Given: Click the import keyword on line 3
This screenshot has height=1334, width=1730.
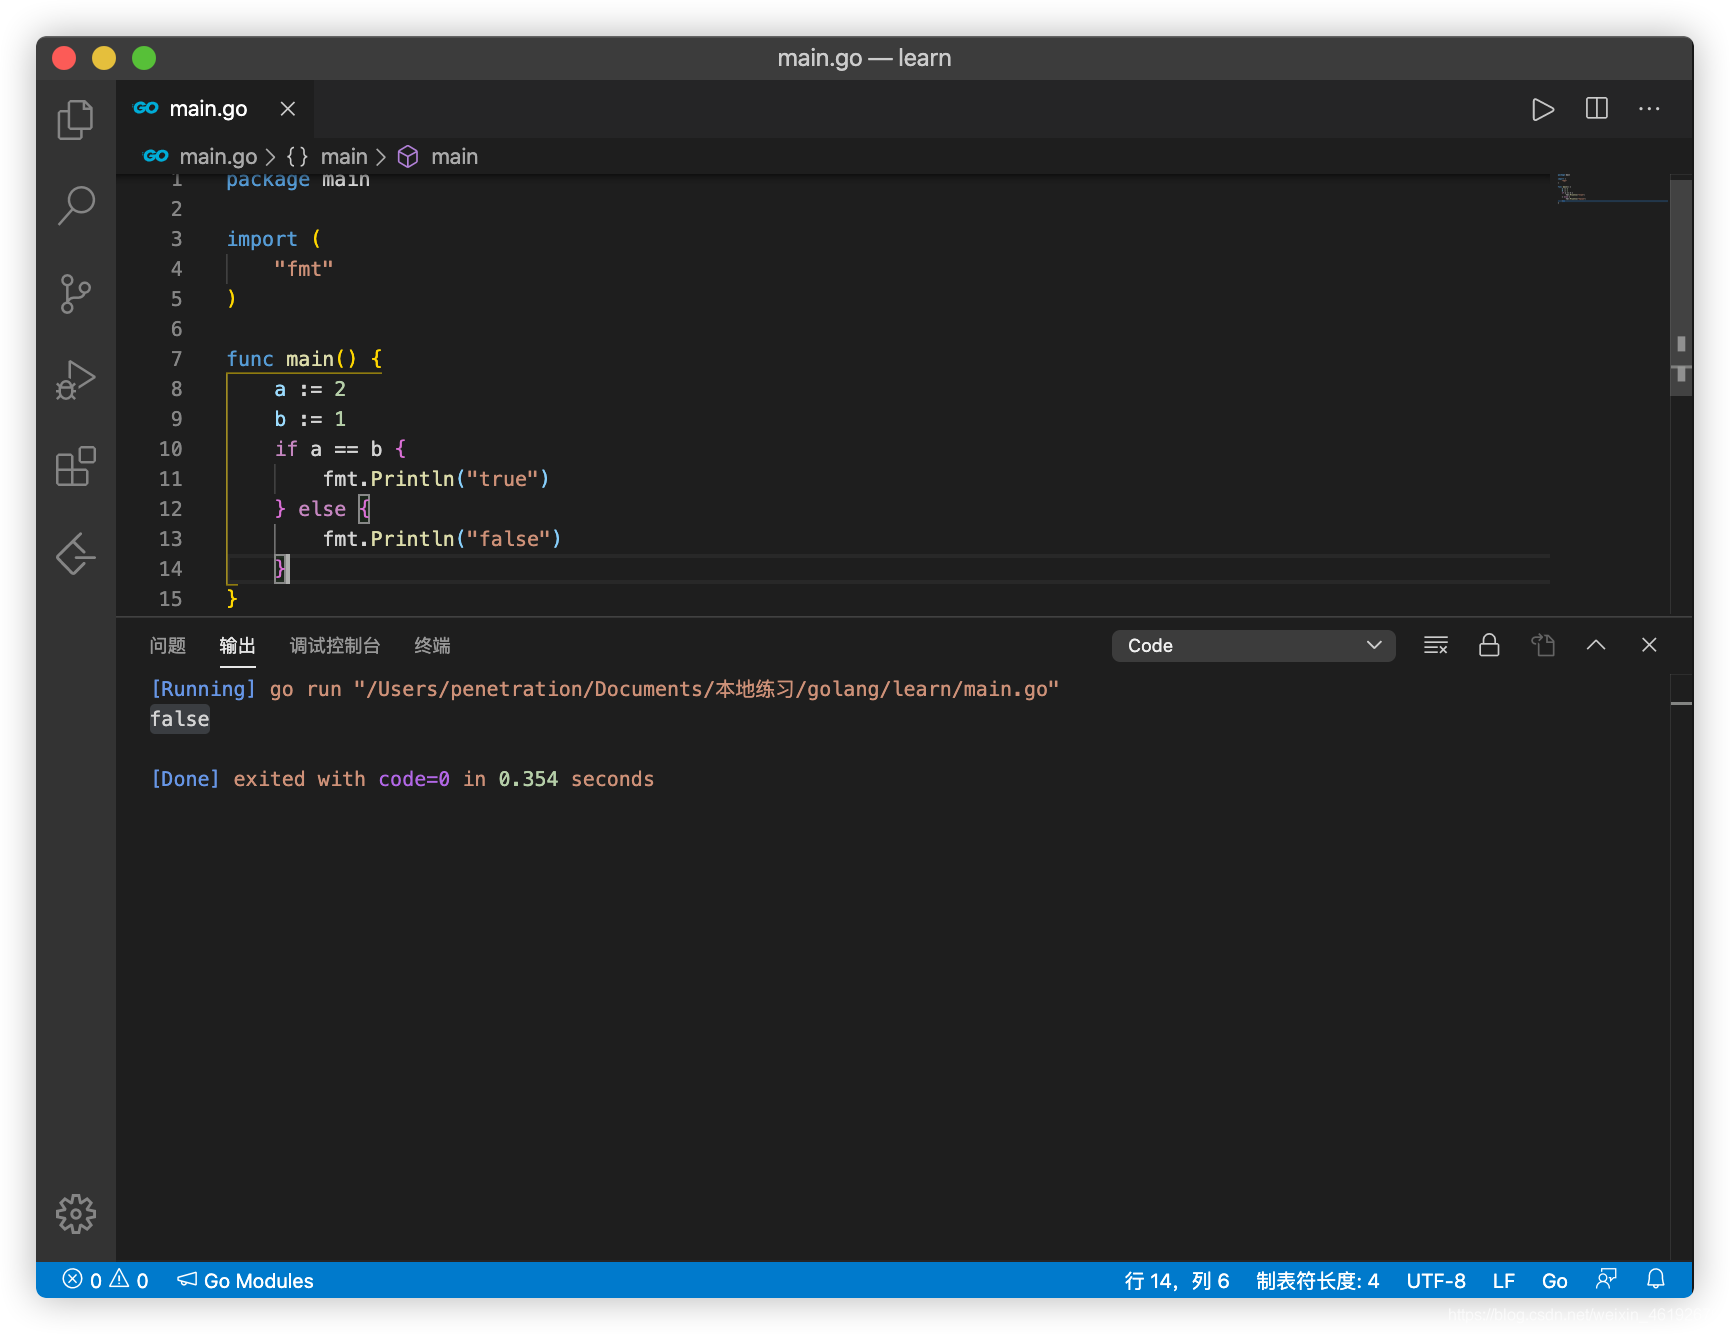Looking at the screenshot, I should tap(262, 239).
